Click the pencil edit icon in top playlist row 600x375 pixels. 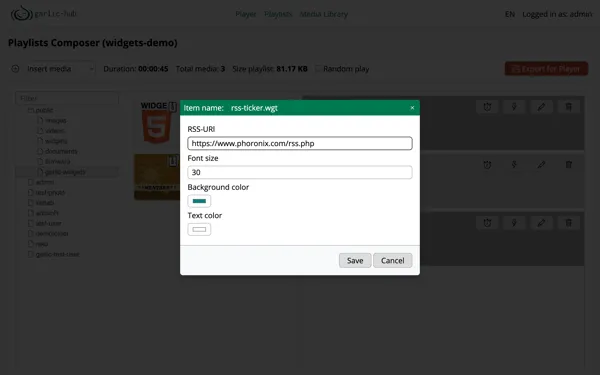click(541, 107)
